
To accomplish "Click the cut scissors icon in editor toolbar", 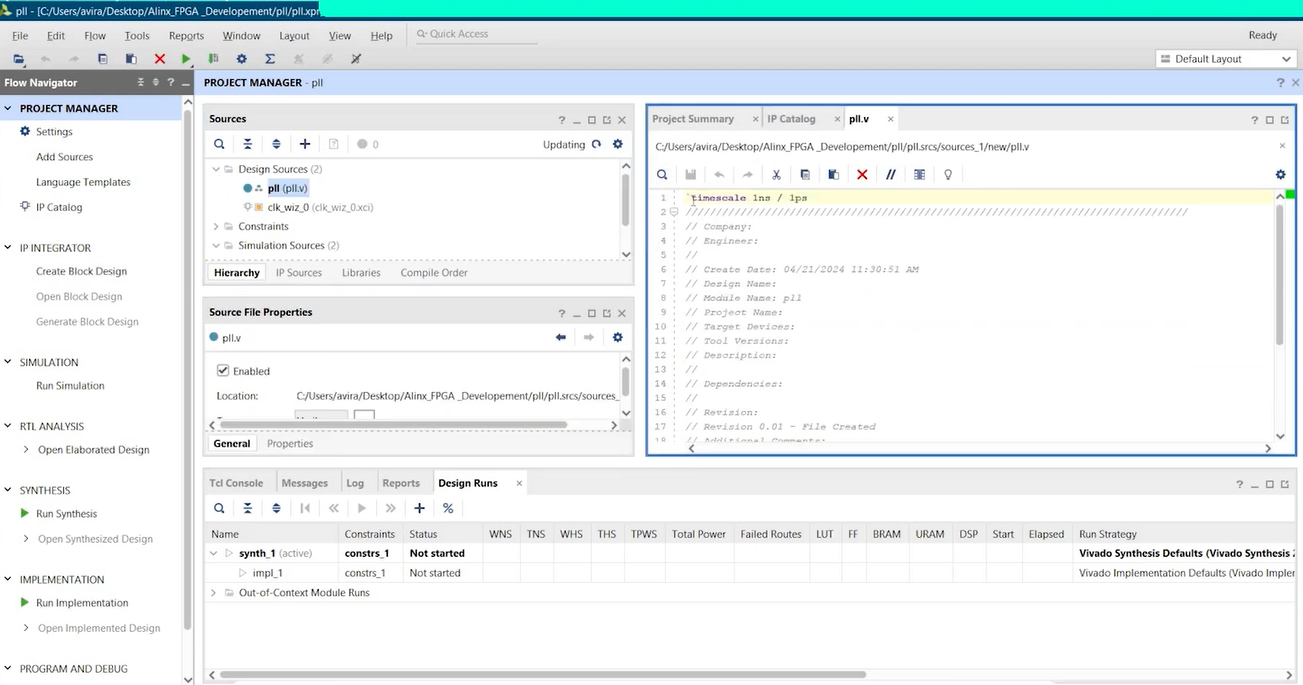I will [x=775, y=174].
